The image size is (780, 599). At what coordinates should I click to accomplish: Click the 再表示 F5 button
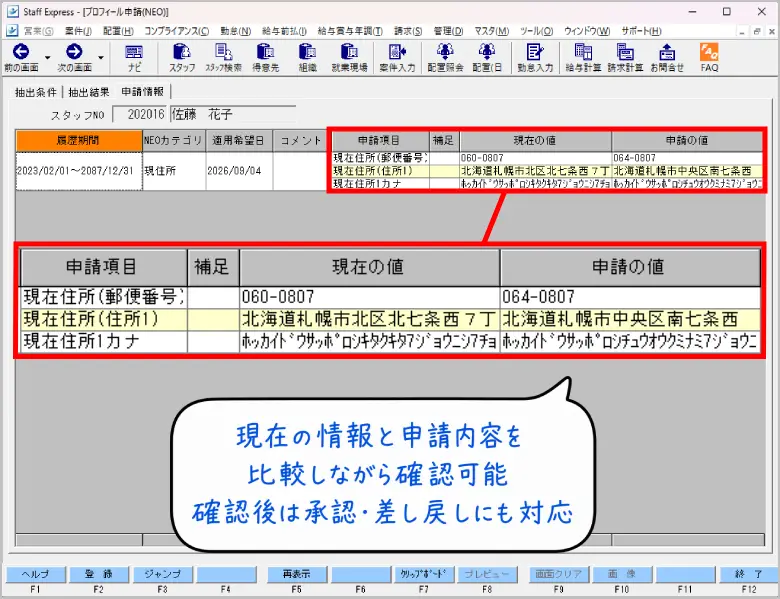(x=296, y=574)
